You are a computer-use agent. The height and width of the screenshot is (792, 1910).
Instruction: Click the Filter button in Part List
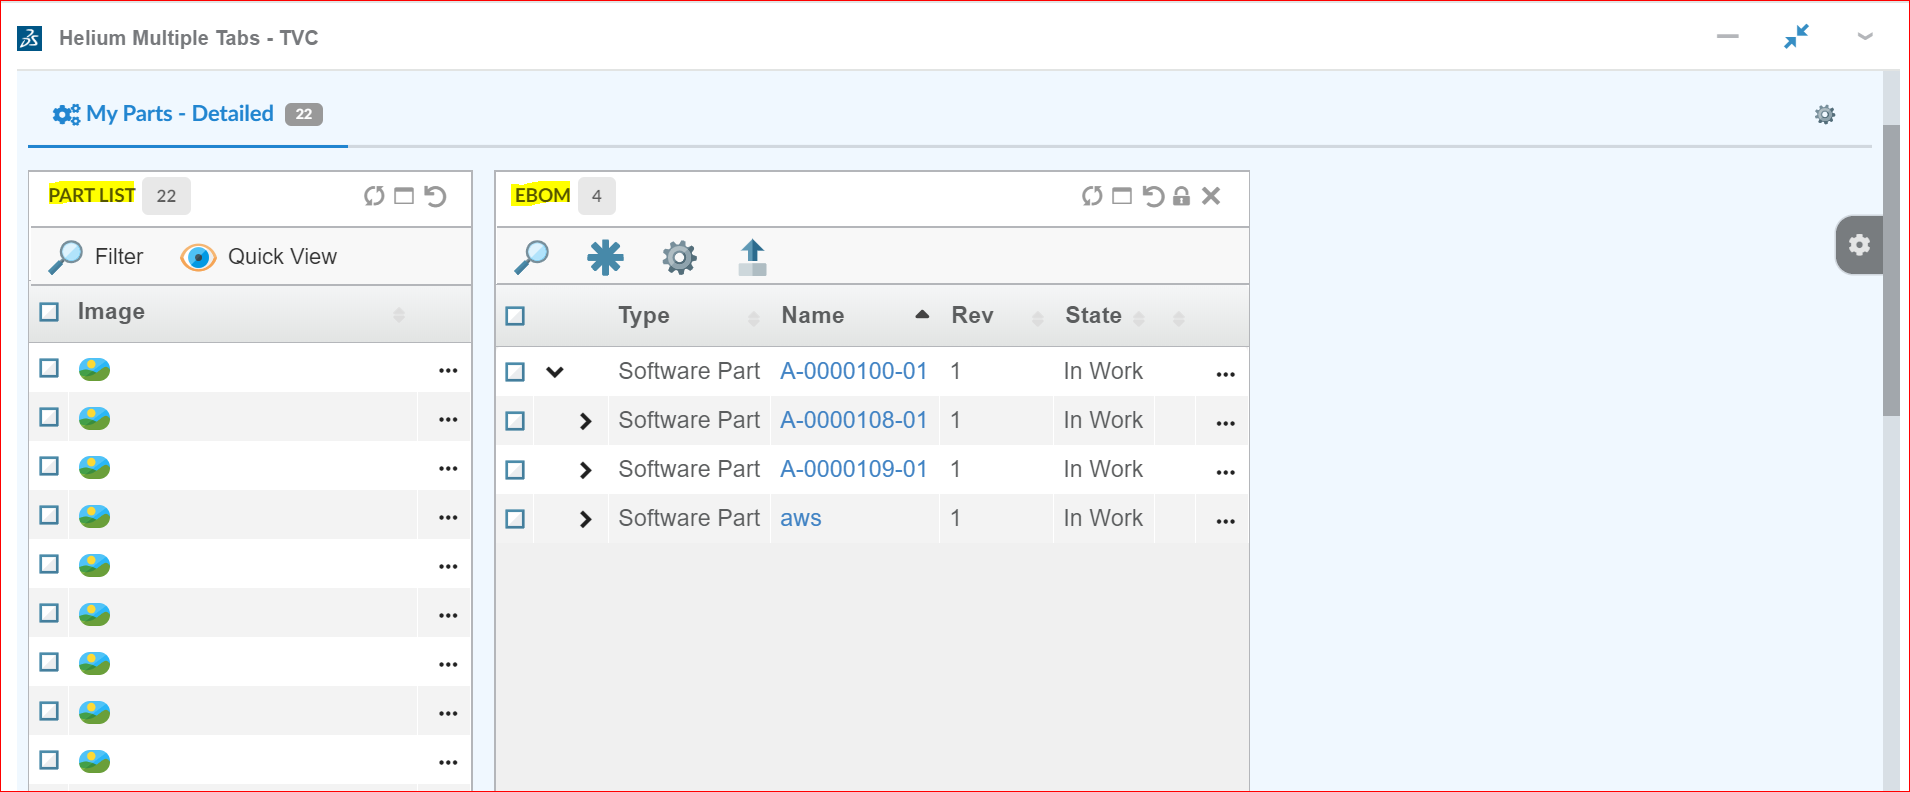pyautogui.click(x=97, y=257)
